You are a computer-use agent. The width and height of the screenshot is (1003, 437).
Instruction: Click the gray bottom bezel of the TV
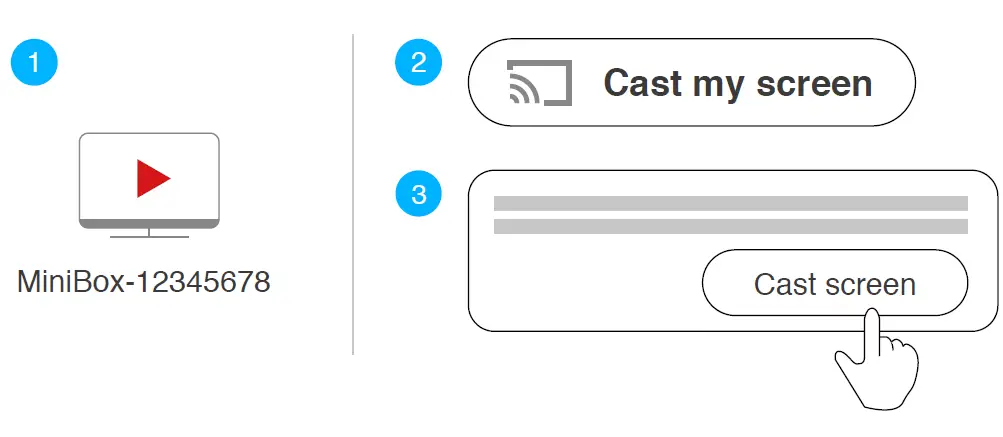coord(148,223)
